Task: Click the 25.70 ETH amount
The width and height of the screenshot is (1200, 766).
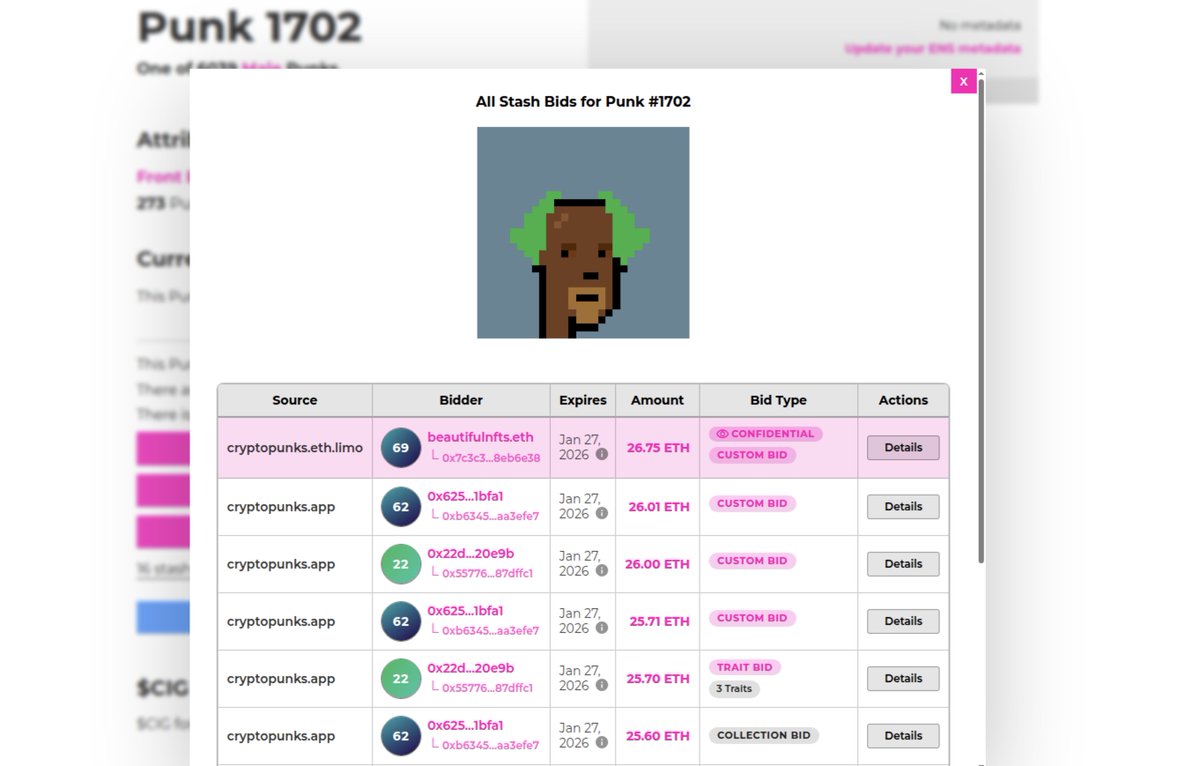Action: pyautogui.click(x=658, y=678)
